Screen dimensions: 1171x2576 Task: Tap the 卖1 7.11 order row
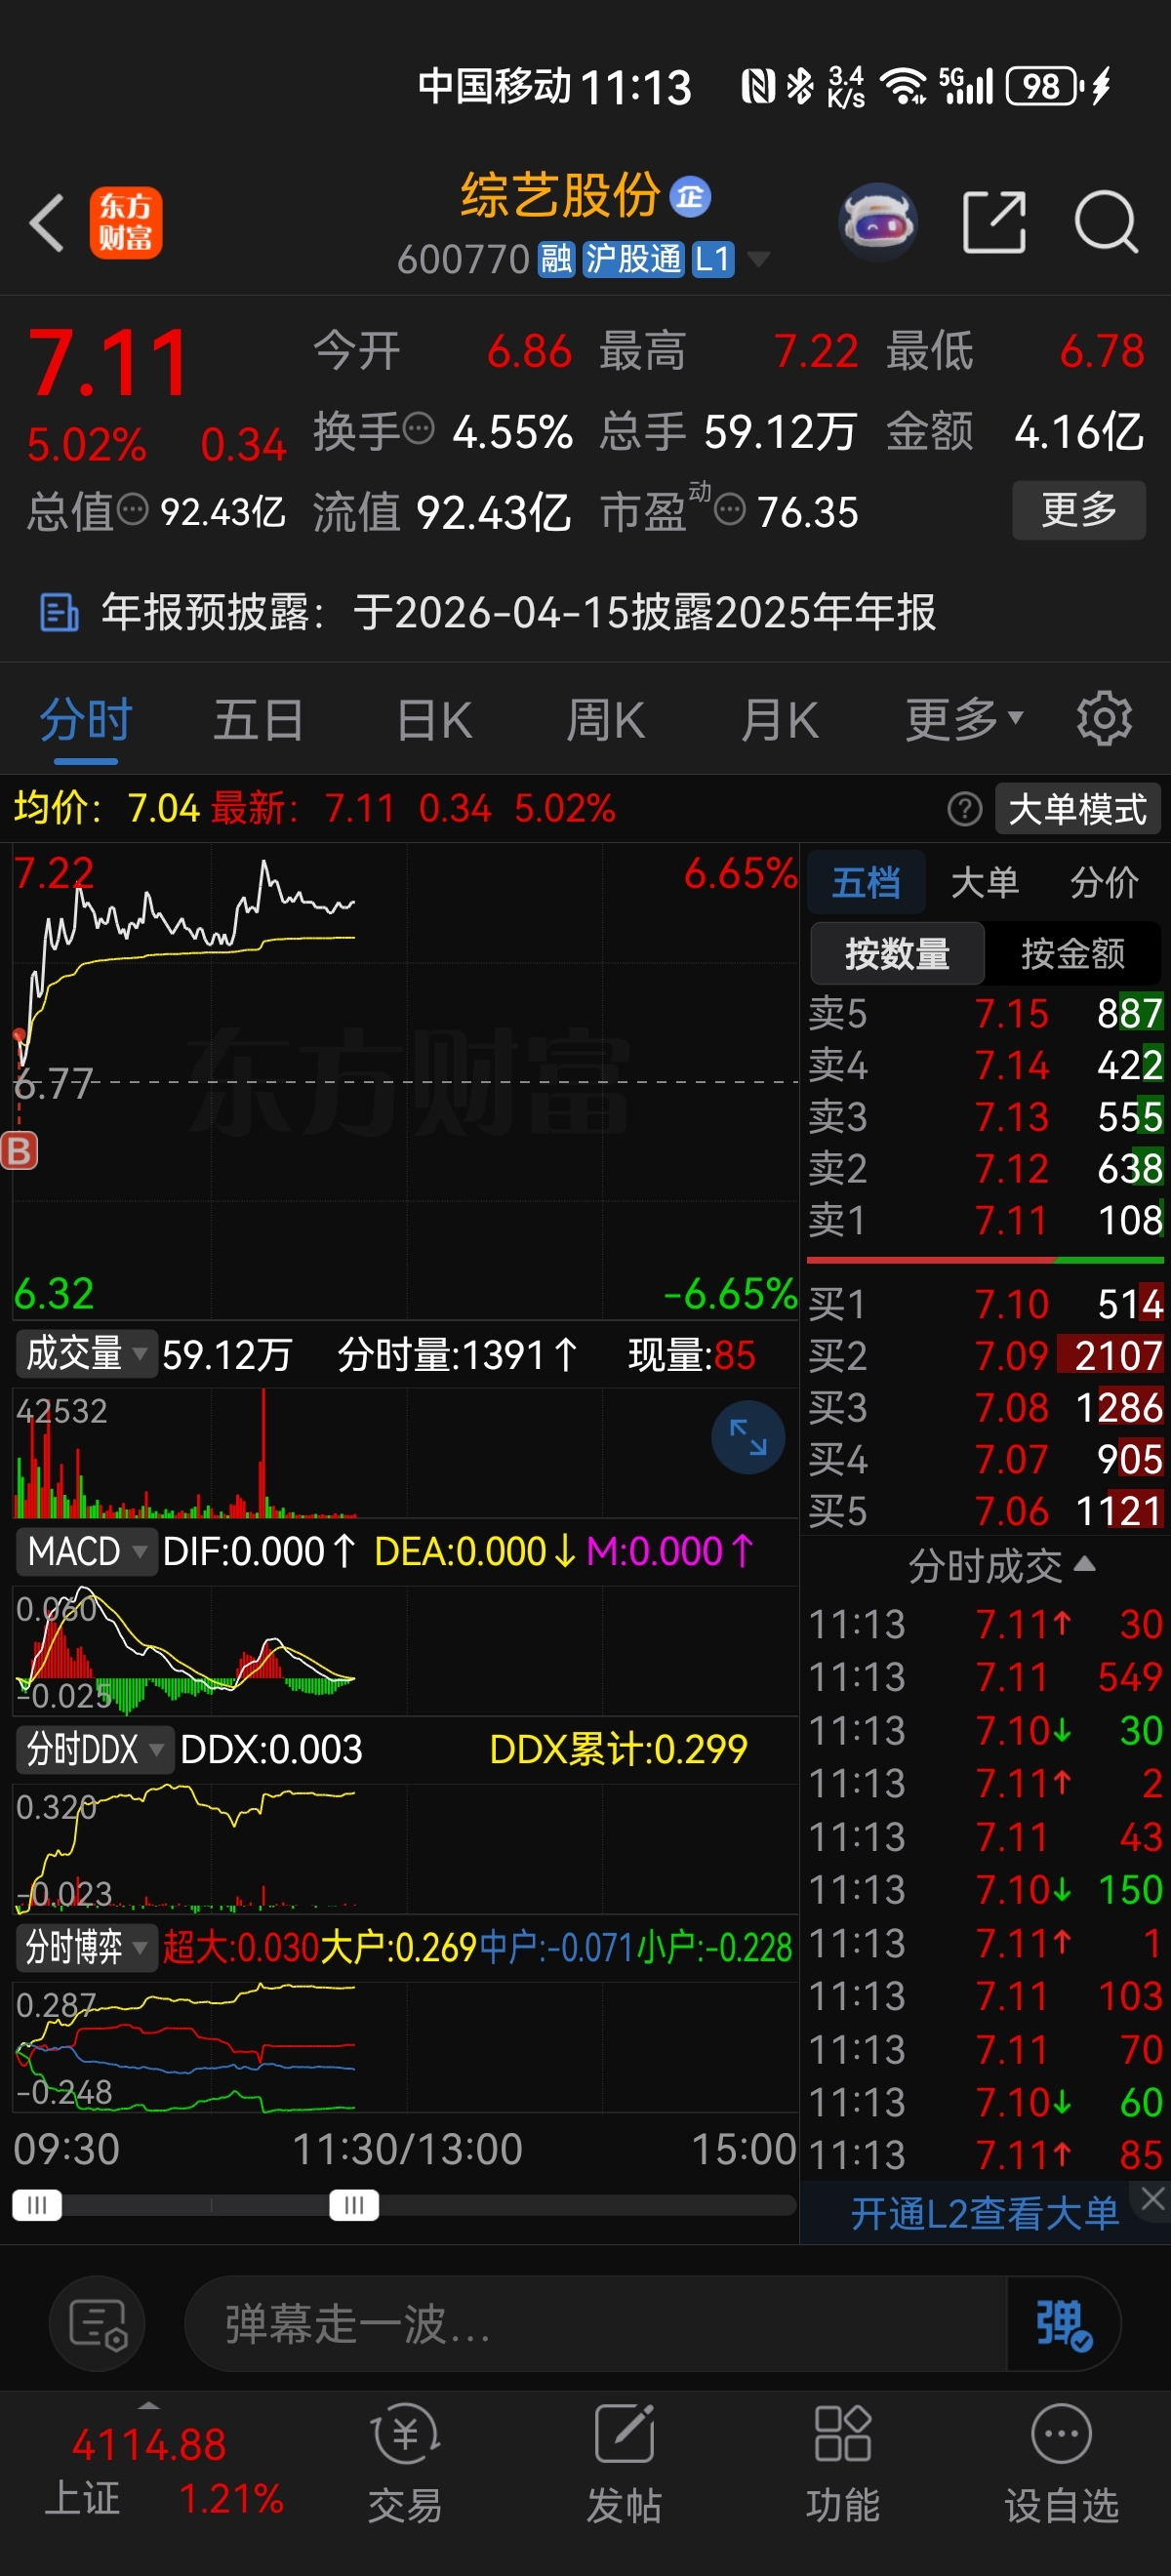(985, 1220)
